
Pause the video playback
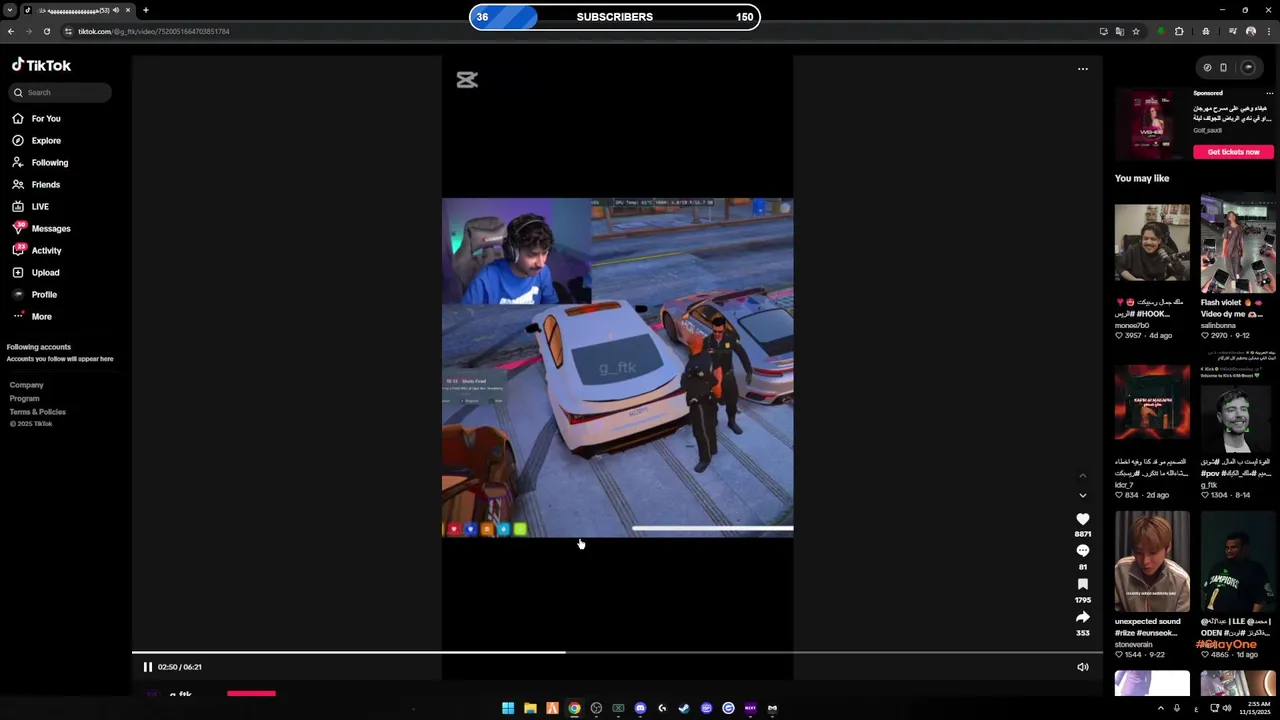147,667
